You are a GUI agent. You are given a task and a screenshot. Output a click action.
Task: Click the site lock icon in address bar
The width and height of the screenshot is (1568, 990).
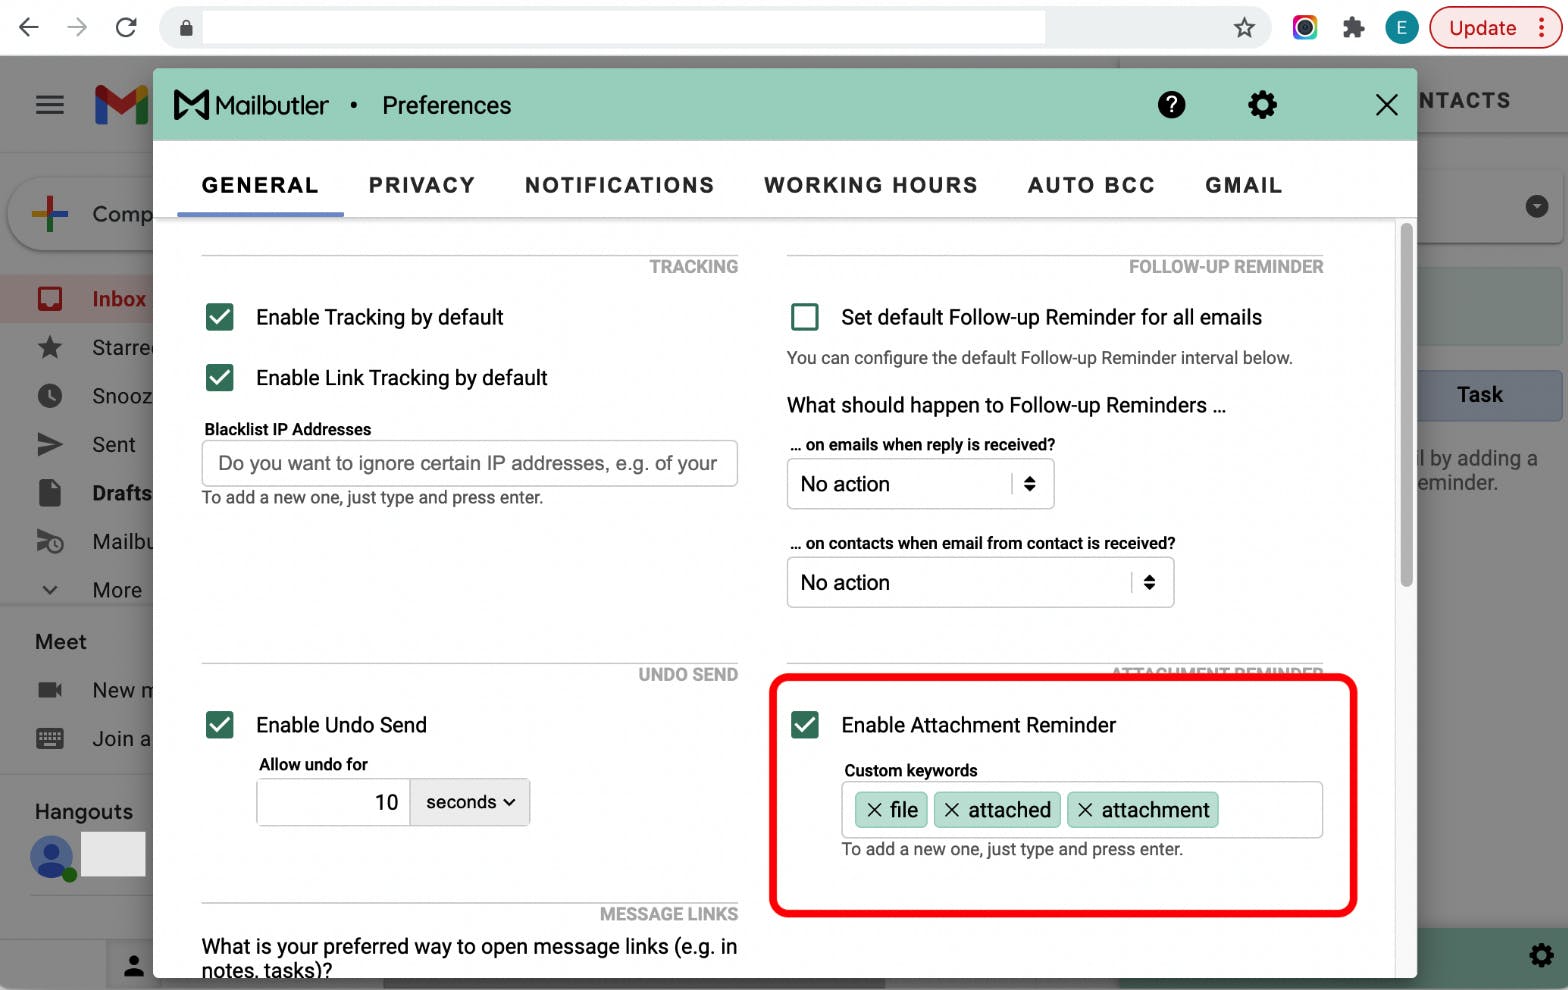[185, 28]
